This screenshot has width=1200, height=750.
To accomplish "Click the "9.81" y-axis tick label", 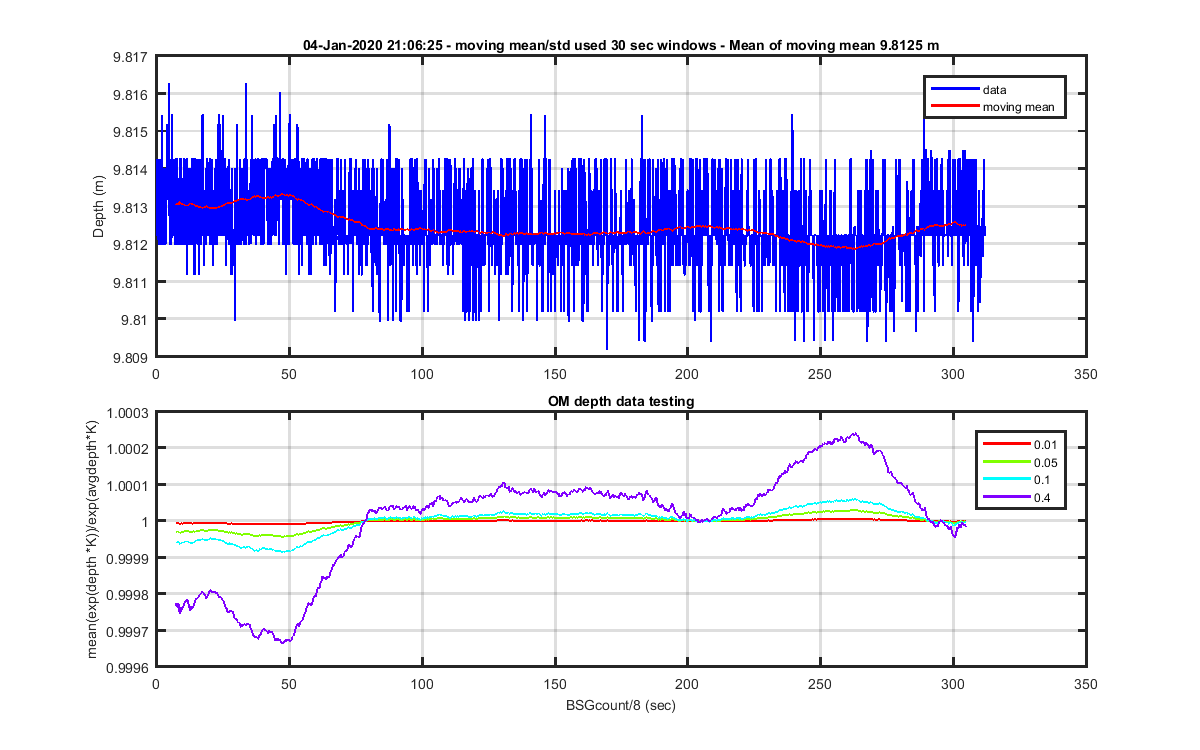I will (x=135, y=319).
